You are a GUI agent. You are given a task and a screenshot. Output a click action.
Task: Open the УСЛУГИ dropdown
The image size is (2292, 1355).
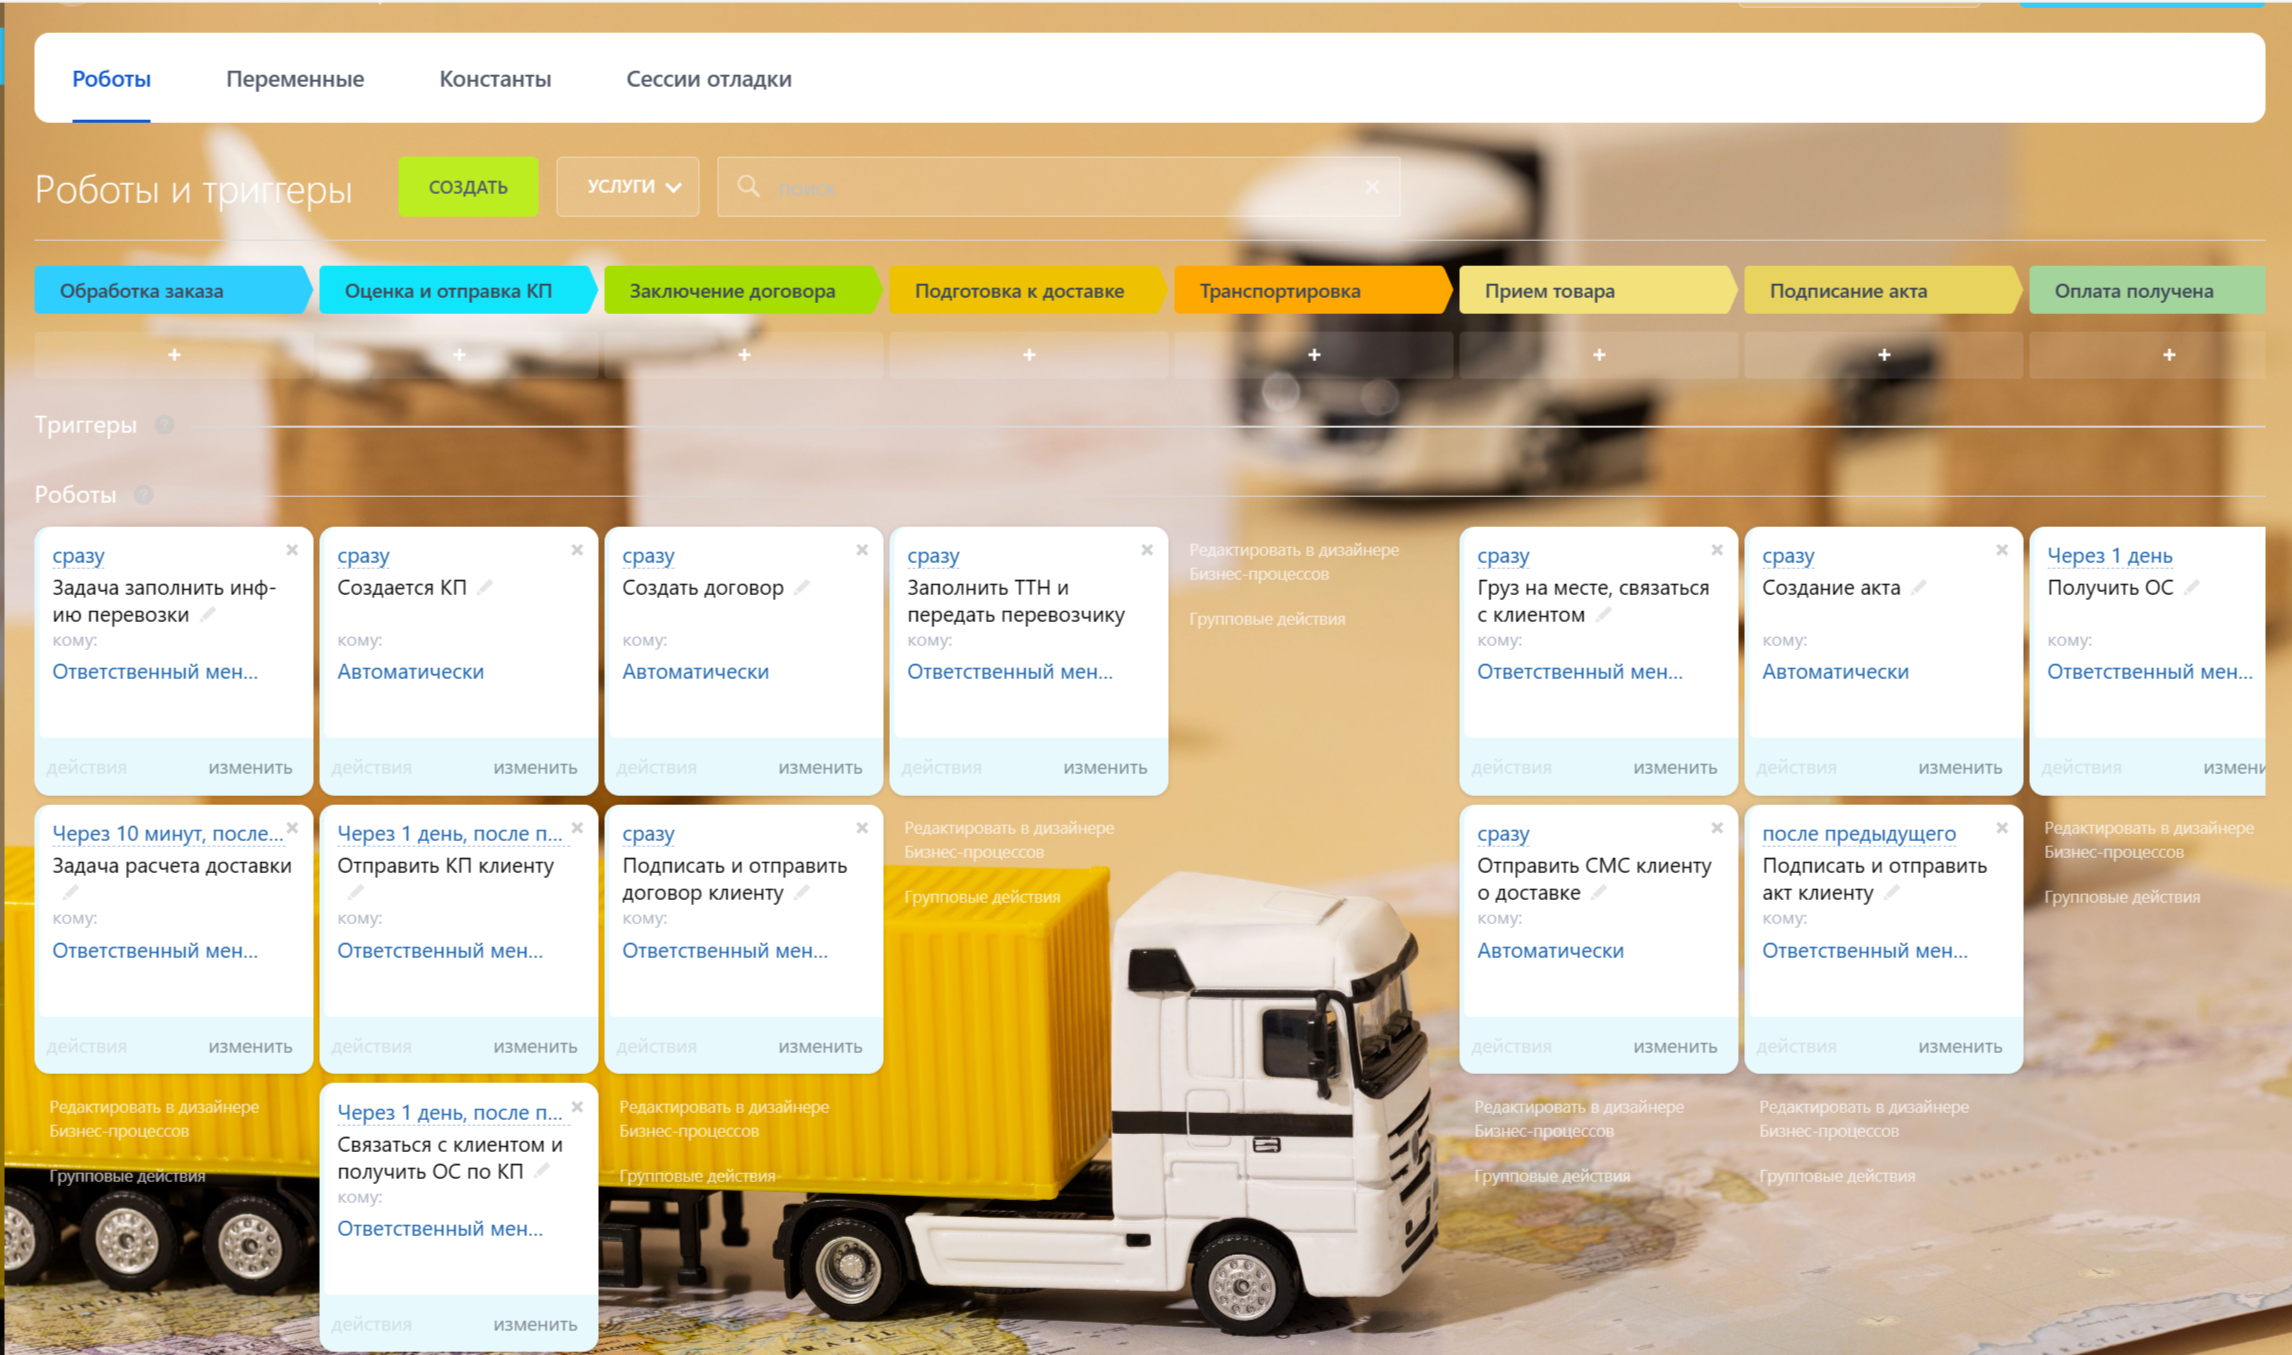click(x=628, y=187)
